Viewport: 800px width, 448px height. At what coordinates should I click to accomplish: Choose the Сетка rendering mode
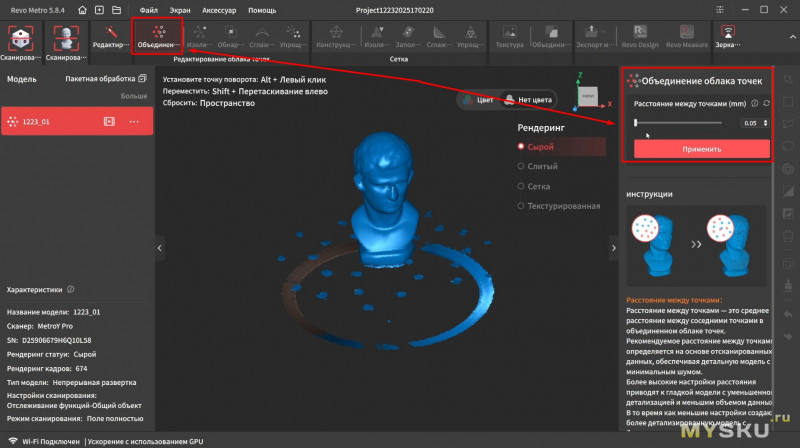tap(521, 186)
